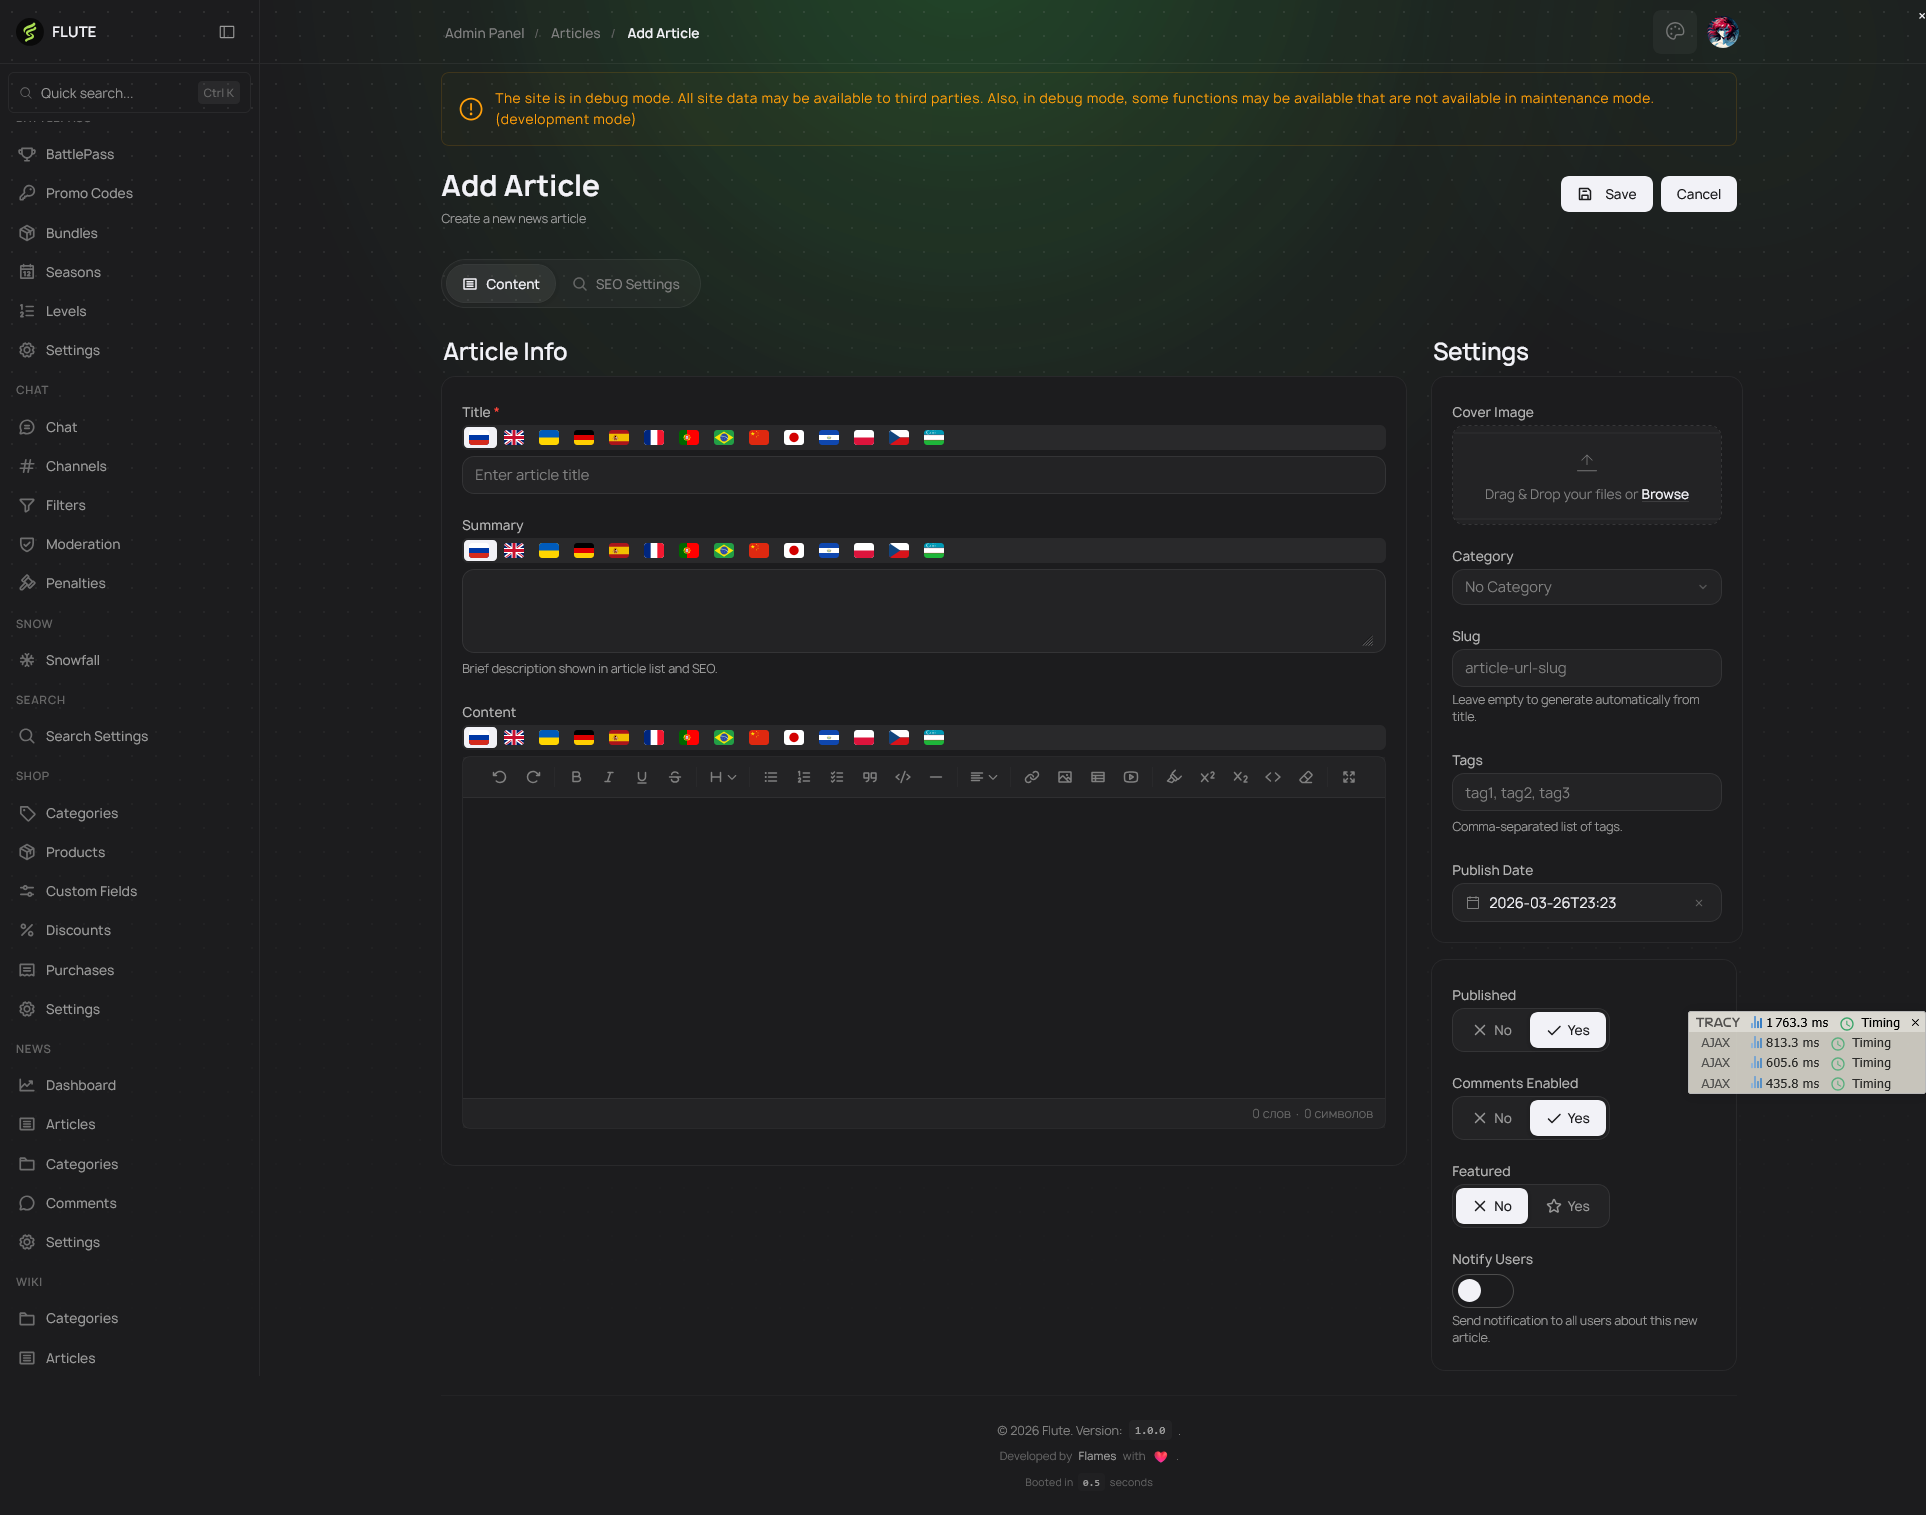Image resolution: width=1926 pixels, height=1515 pixels.
Task: Expand the heading level dropdown
Action: coord(722,777)
